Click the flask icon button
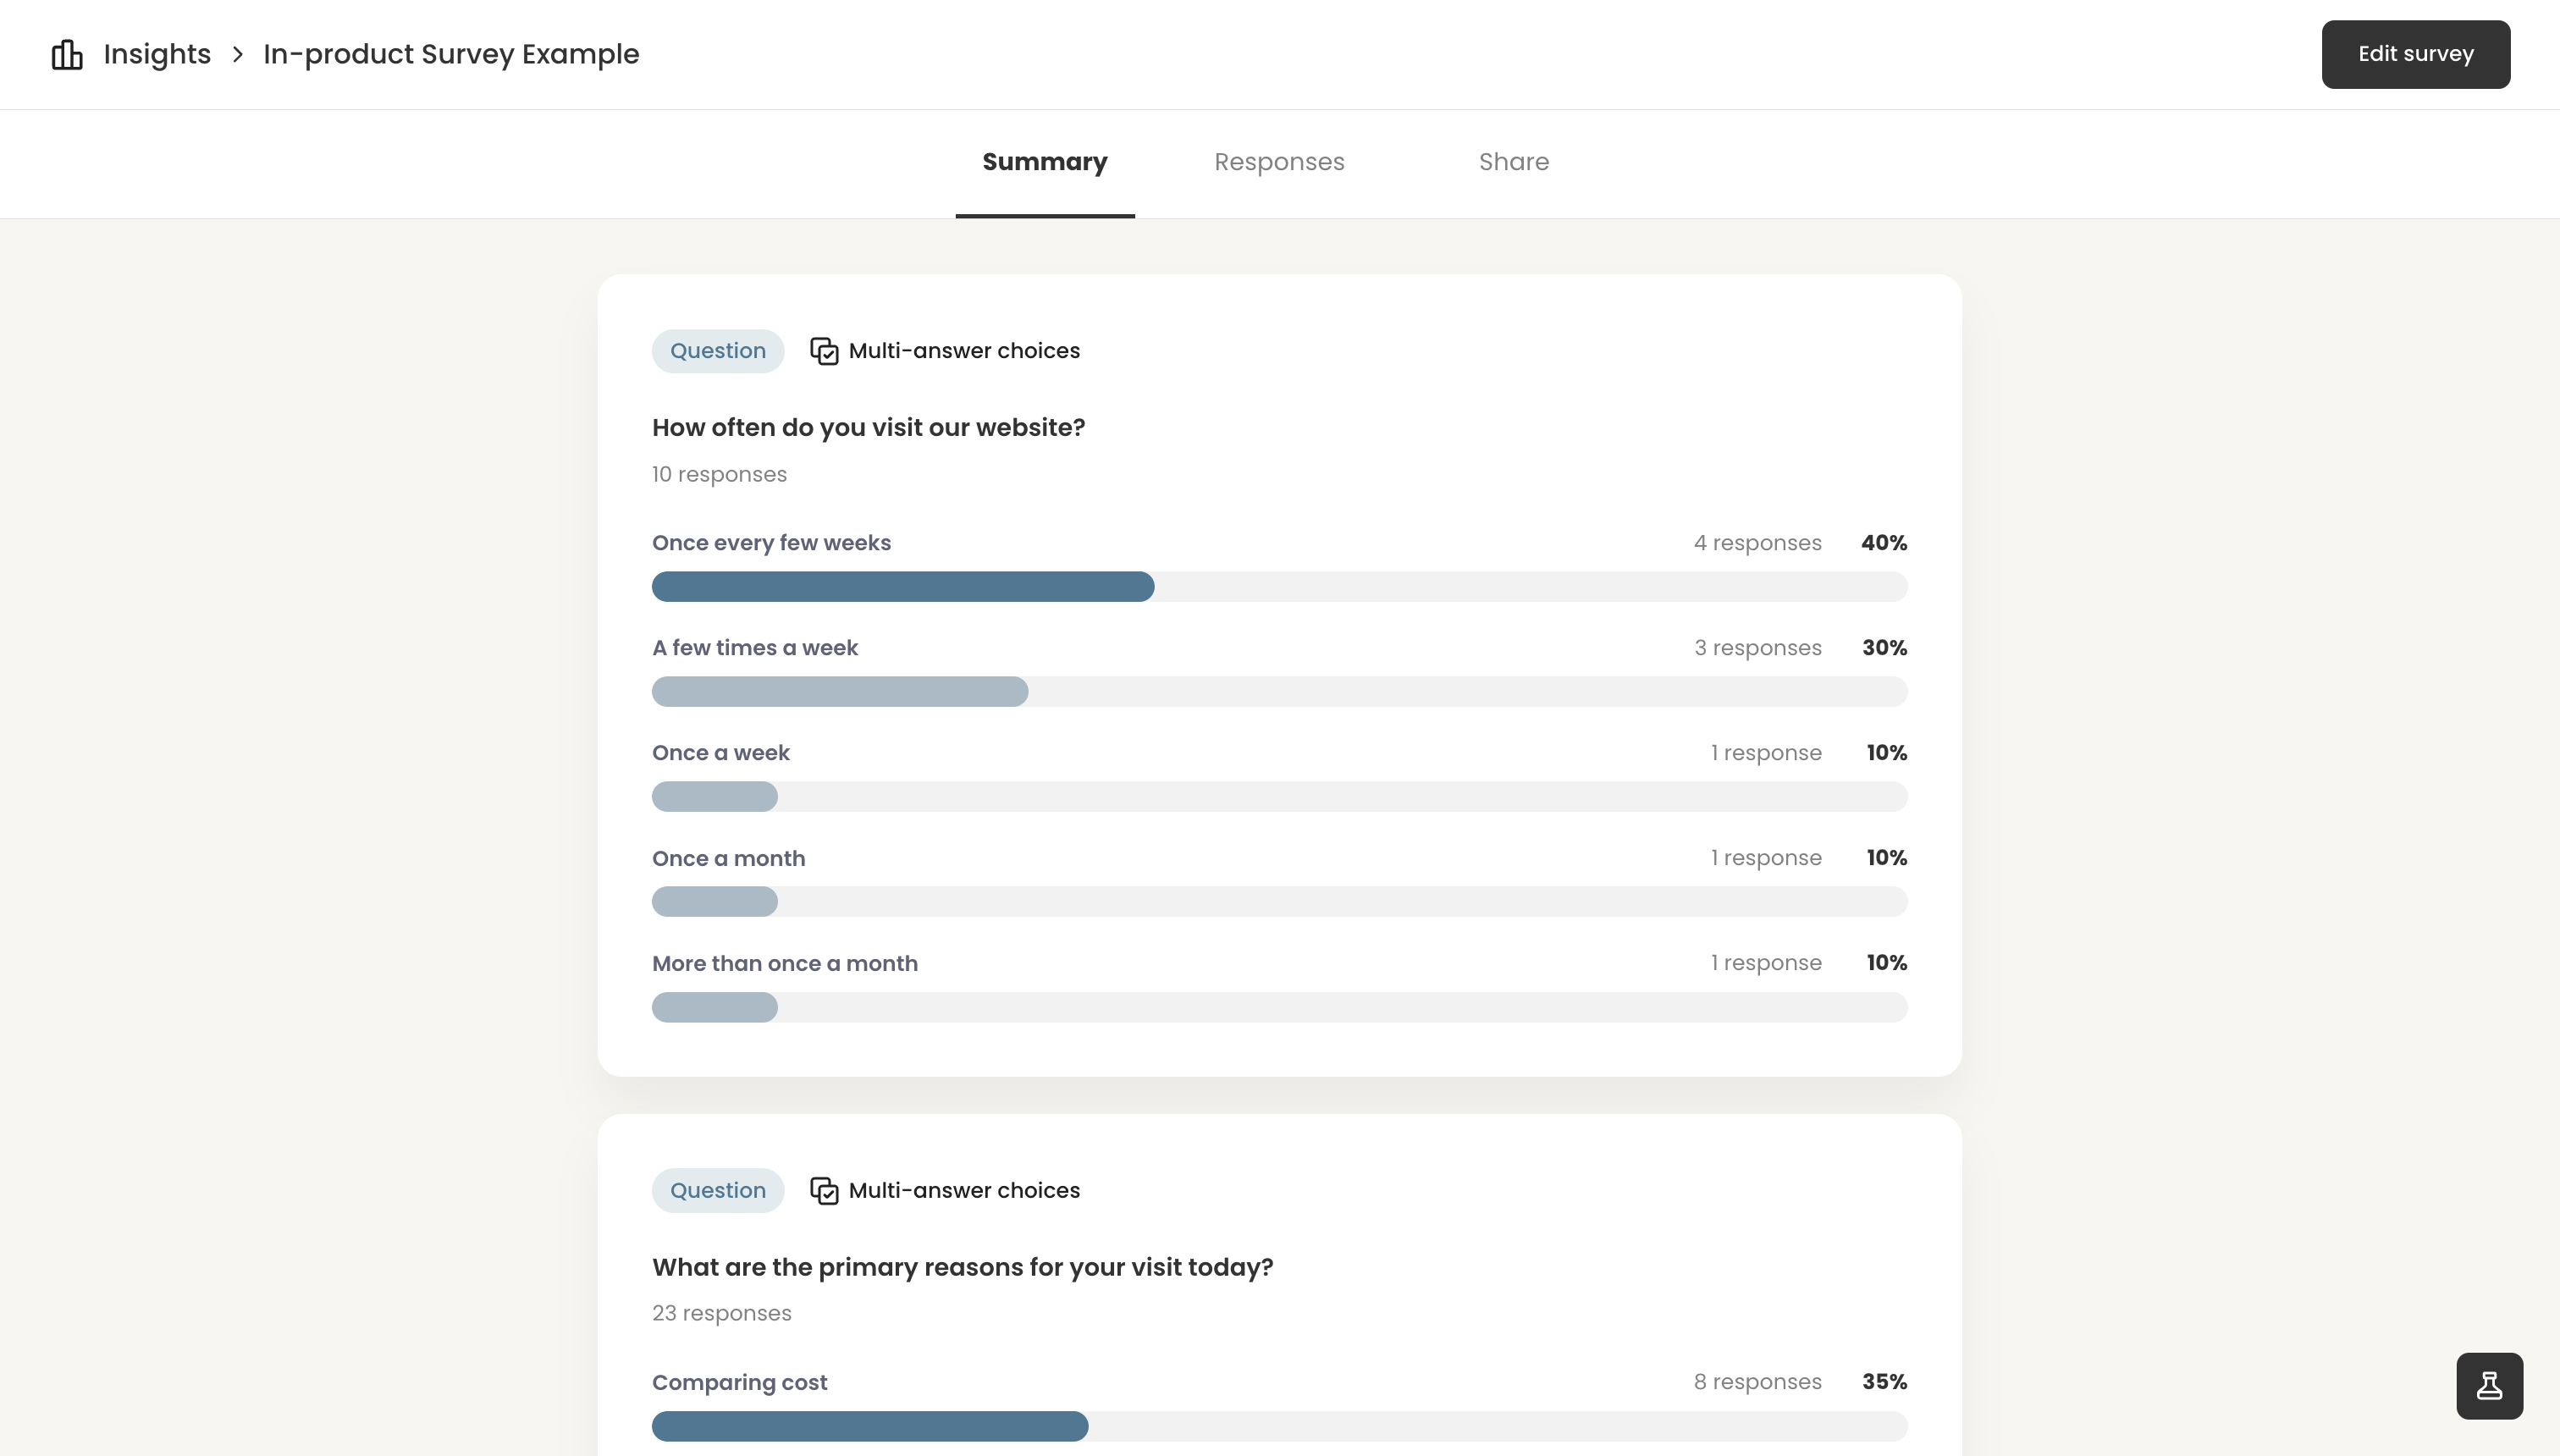The height and width of the screenshot is (1456, 2560). click(x=2489, y=1385)
